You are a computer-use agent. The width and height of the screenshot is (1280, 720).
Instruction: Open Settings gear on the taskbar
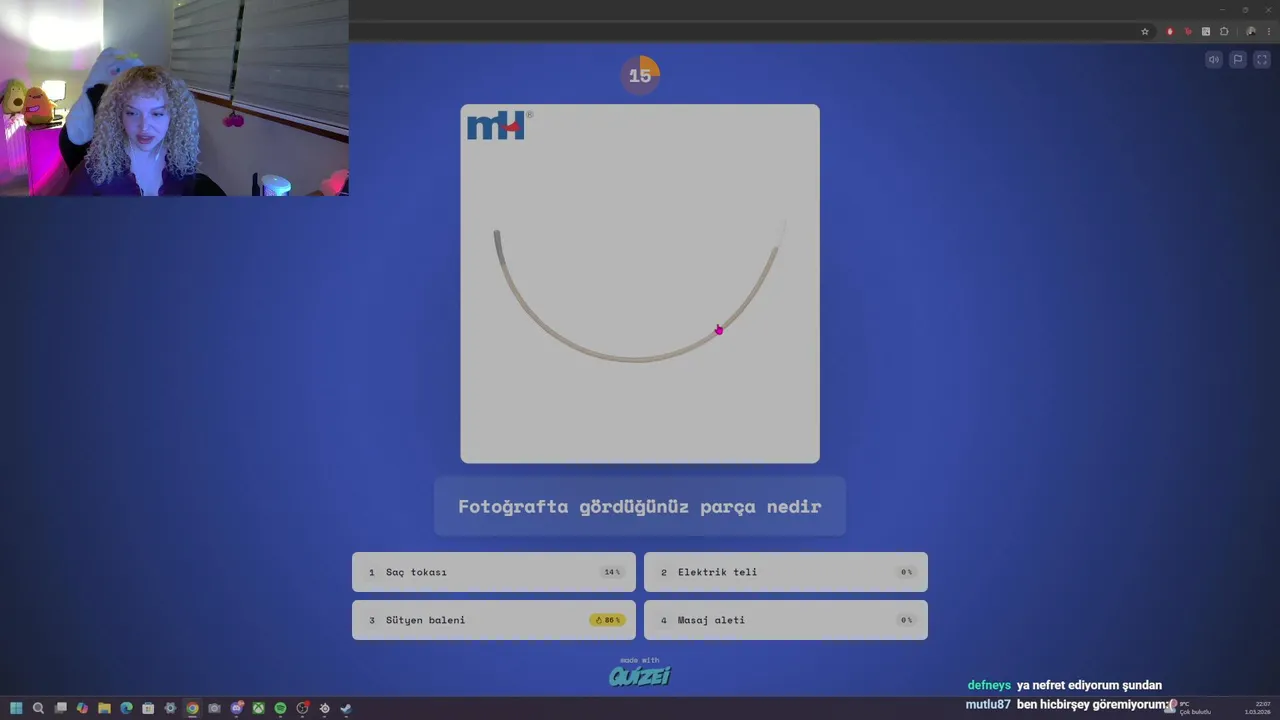click(170, 708)
